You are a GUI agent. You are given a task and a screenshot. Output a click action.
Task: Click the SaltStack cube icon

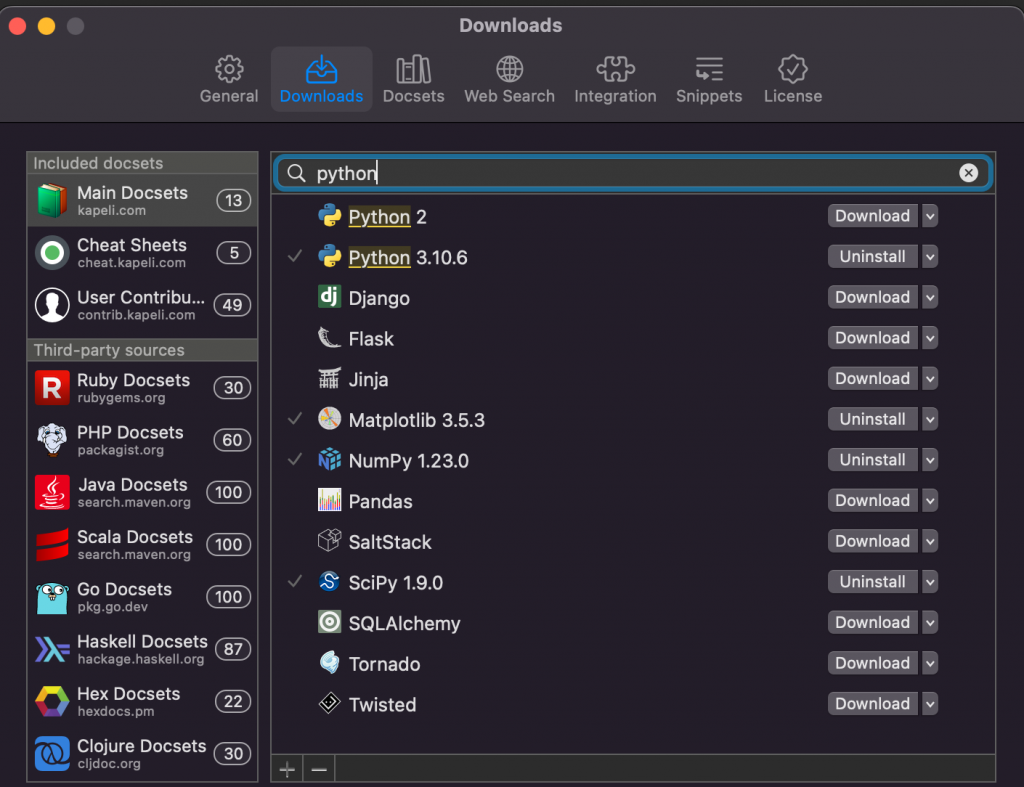(329, 541)
